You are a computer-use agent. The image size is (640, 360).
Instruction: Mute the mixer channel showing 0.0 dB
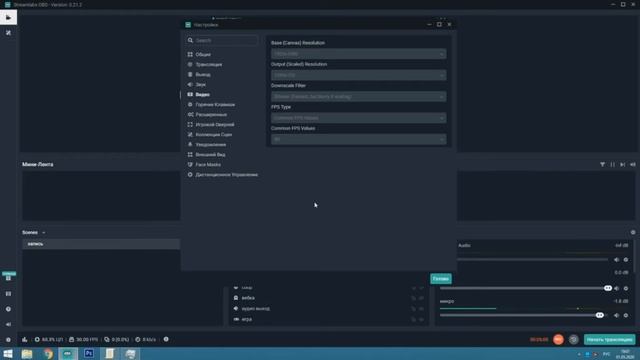coord(616,288)
